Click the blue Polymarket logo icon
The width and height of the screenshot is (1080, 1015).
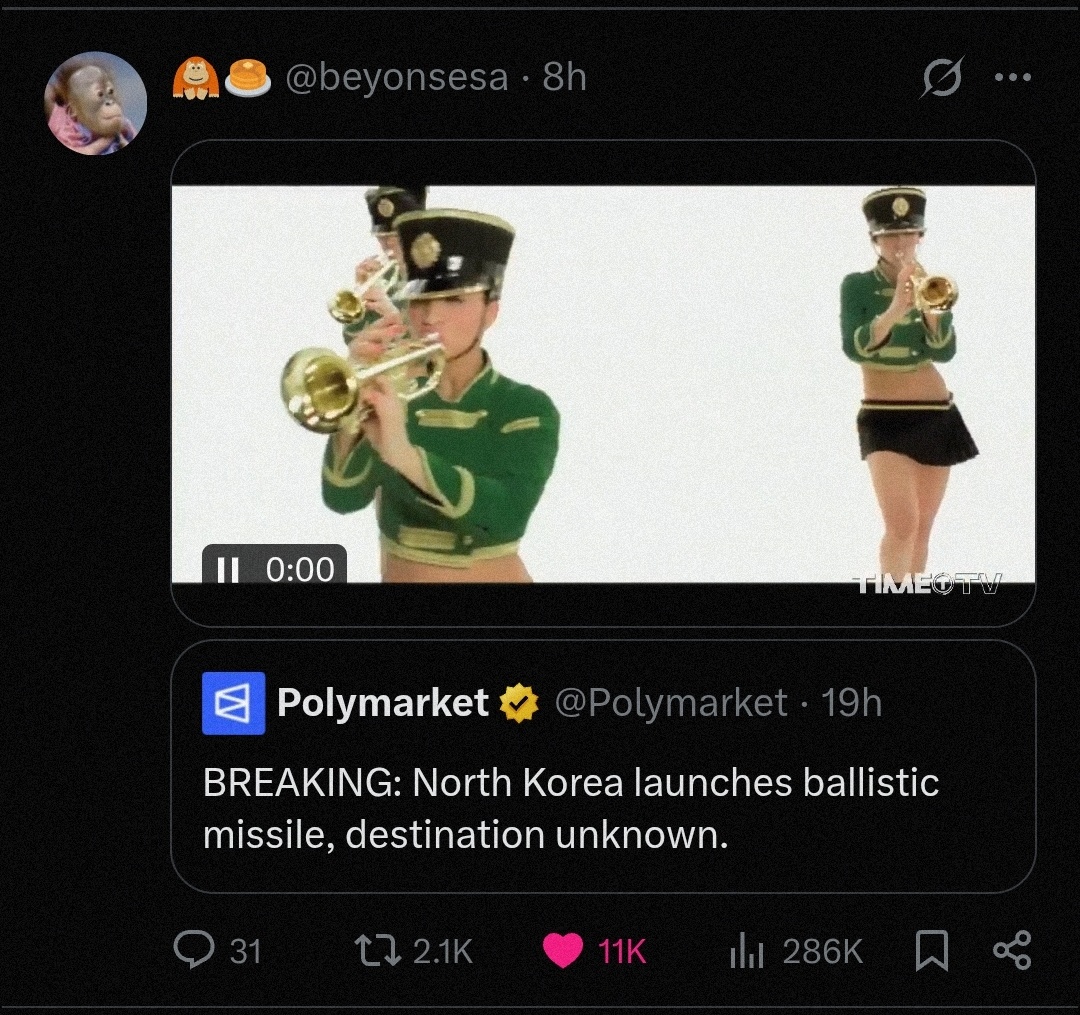click(x=233, y=703)
